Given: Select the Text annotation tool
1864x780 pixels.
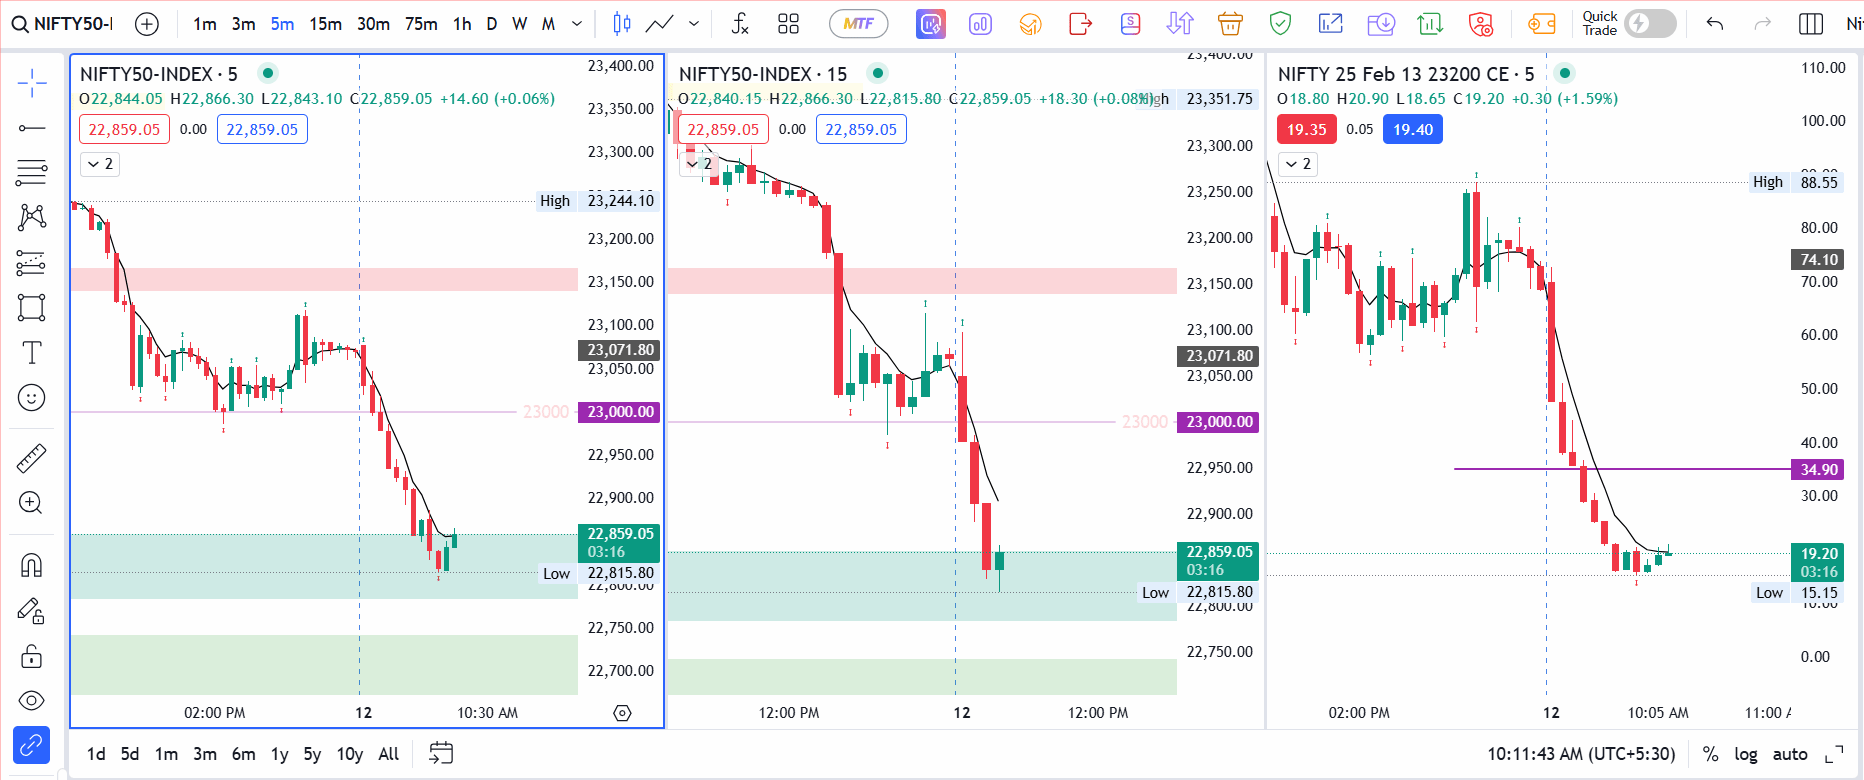Looking at the screenshot, I should coord(31,352).
